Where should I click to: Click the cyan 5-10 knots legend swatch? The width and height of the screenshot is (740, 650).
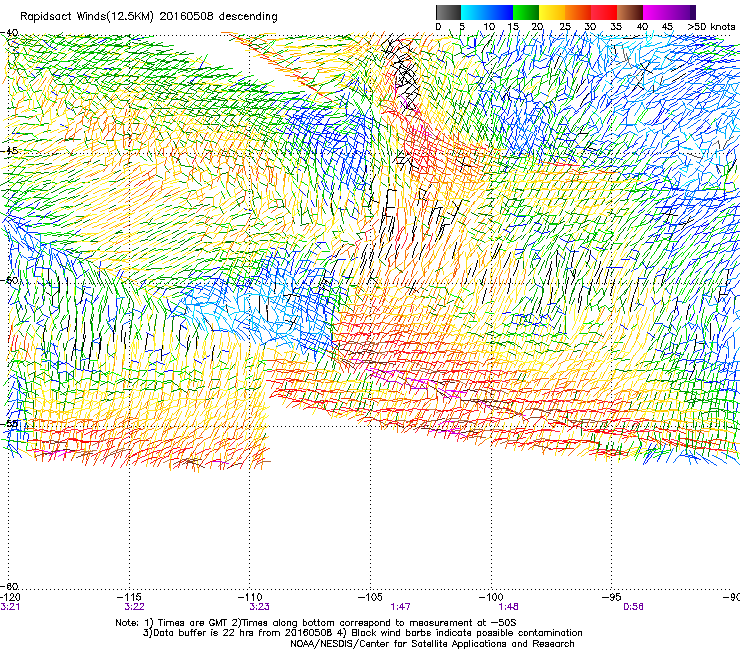coord(474,12)
